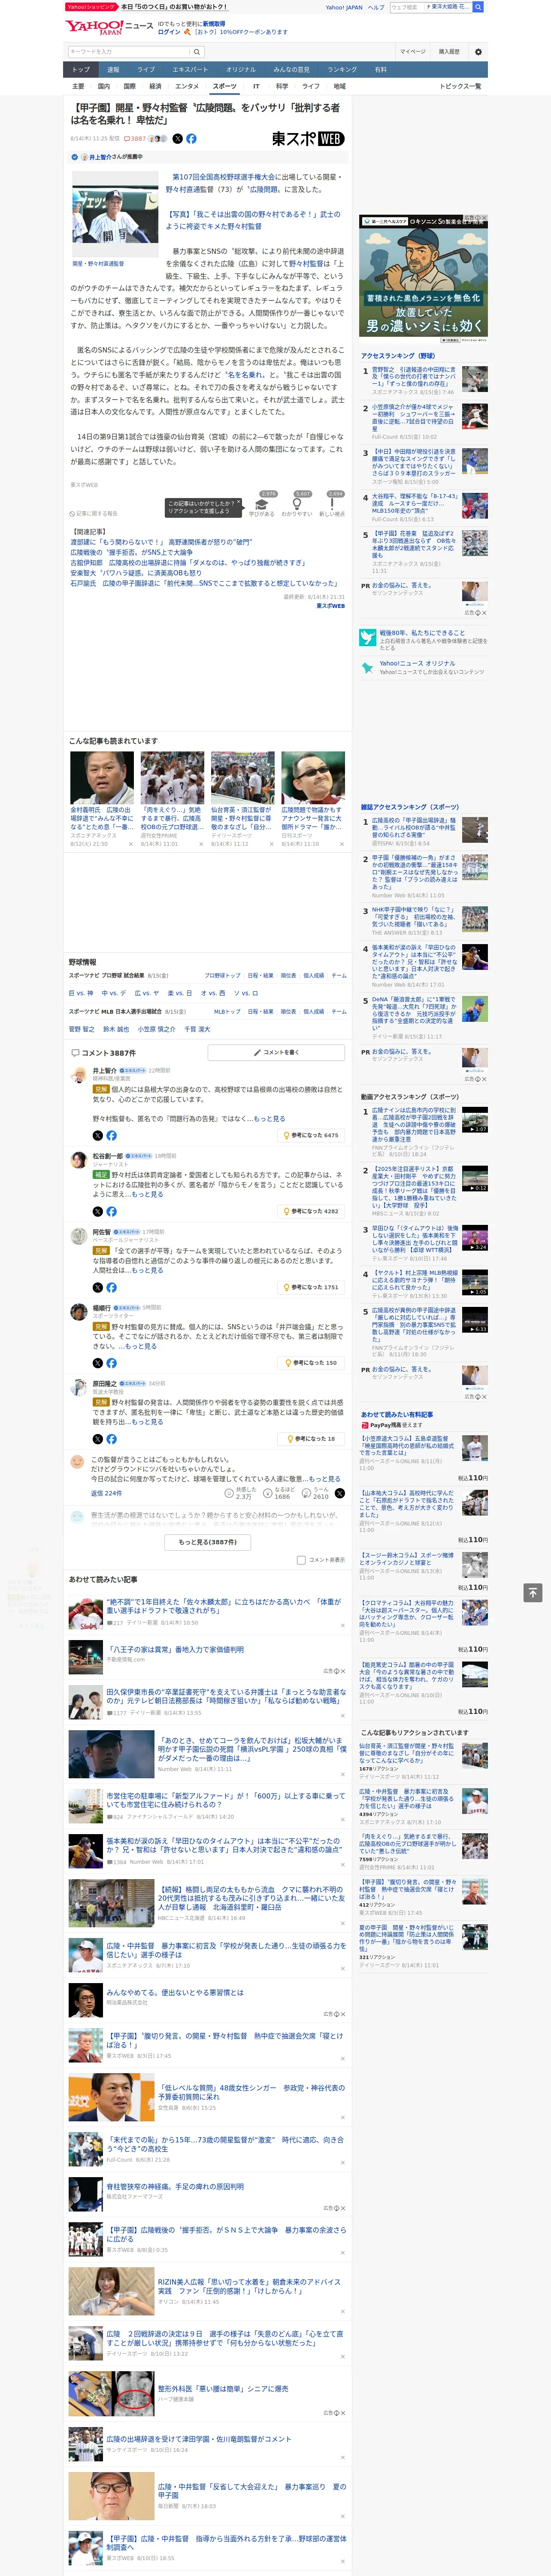Viewport: 551px width, 2576px height.
Task: Open the 速報 navigation tab
Action: tap(113, 70)
